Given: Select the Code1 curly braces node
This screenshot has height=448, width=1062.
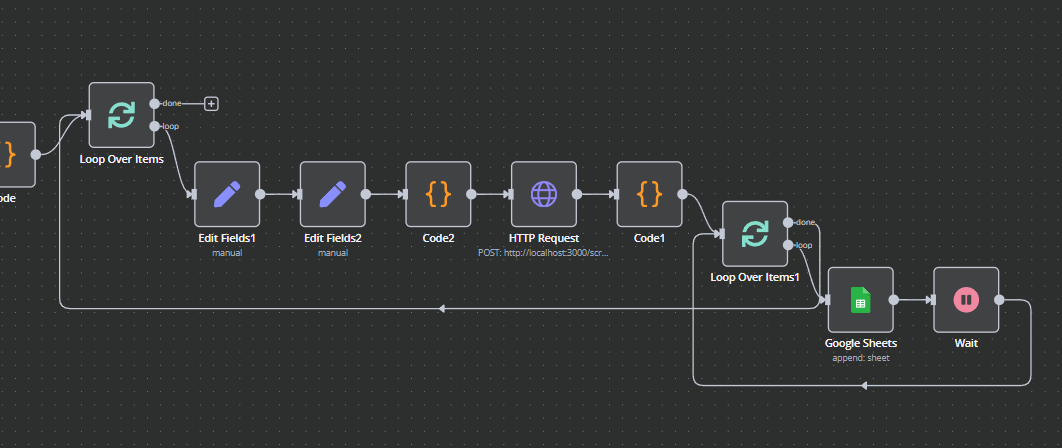Looking at the screenshot, I should pos(650,194).
